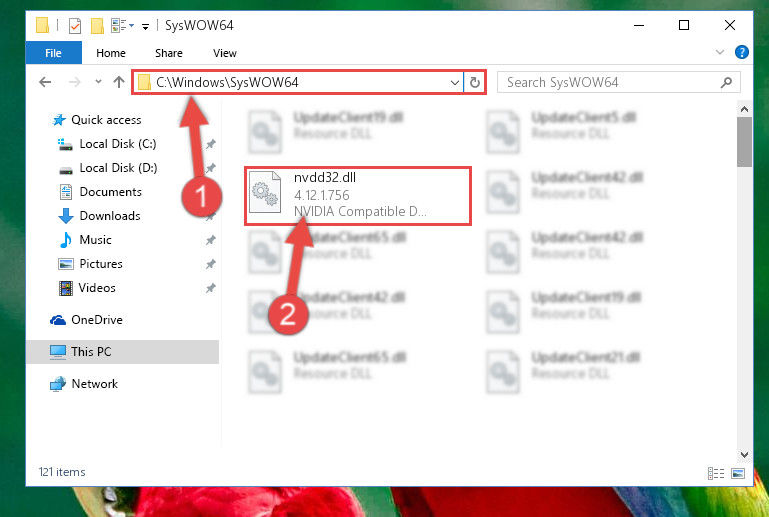Go up one folder level arrow
Screen dimensions: 769x517
pyautogui.click(x=119, y=82)
